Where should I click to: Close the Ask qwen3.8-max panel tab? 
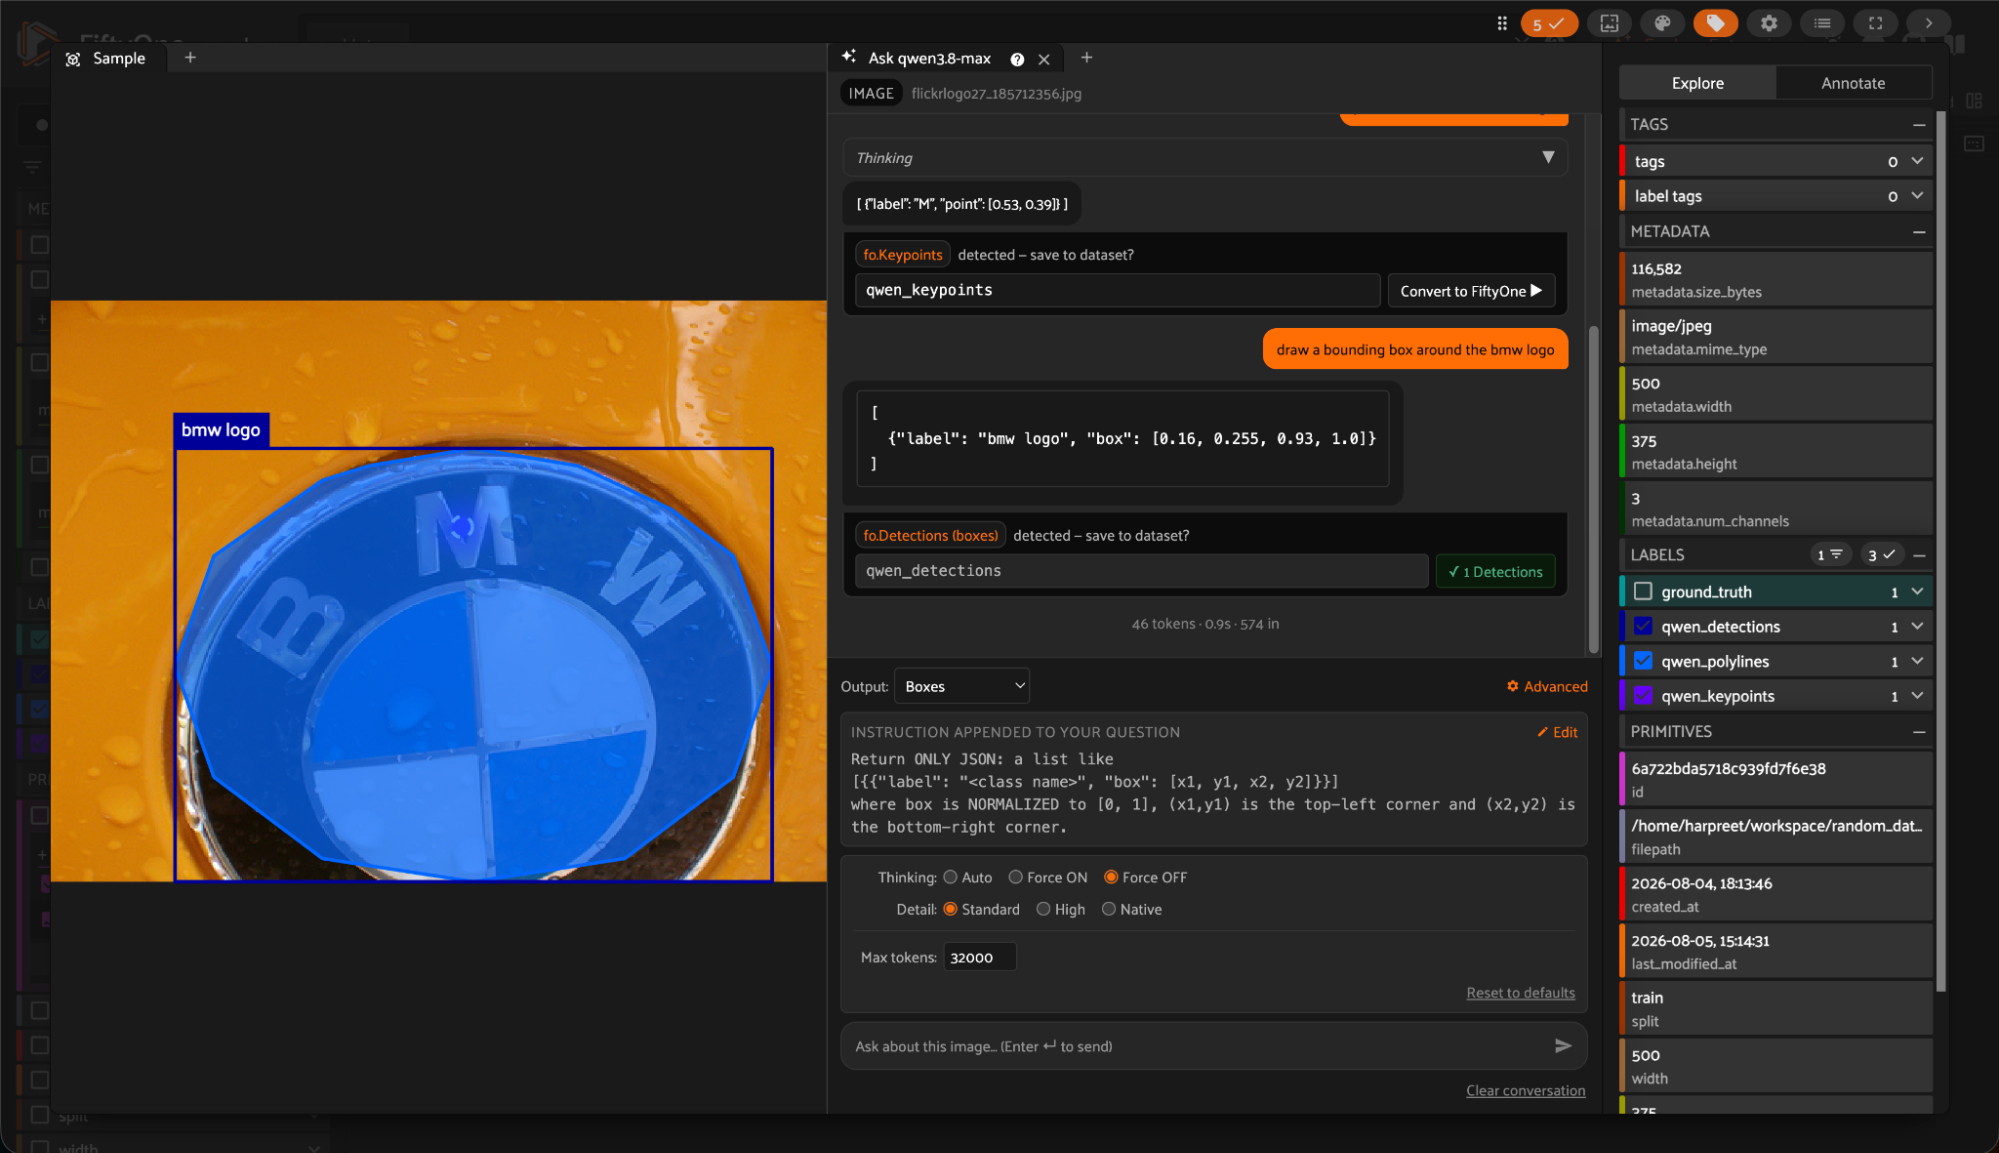[1044, 59]
